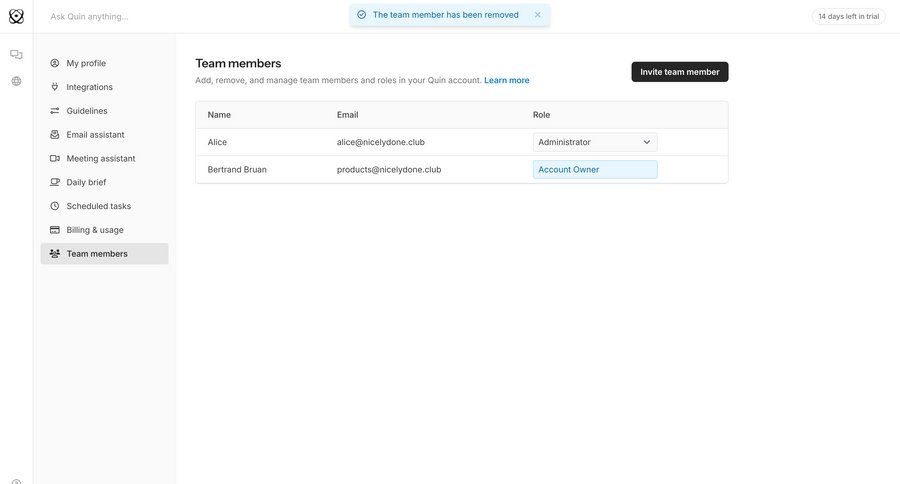Open Daily brief settings

[104, 182]
